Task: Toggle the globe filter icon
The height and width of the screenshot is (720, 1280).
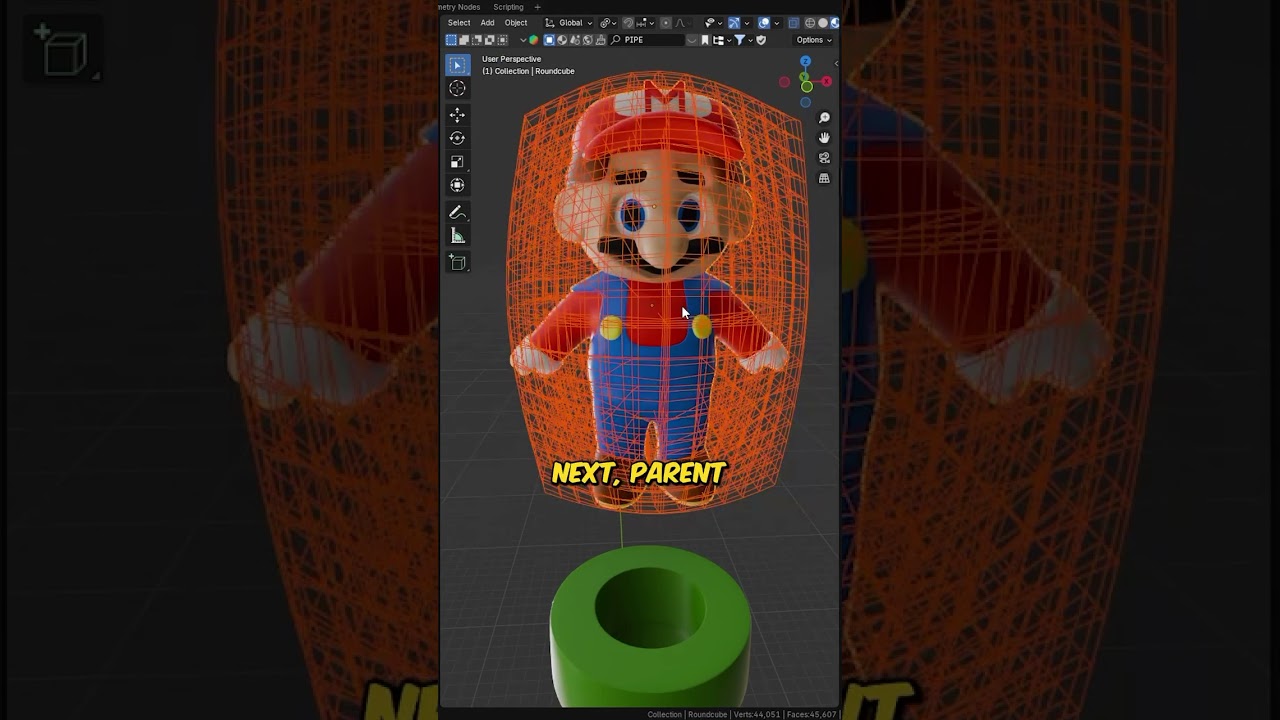Action: coord(587,40)
